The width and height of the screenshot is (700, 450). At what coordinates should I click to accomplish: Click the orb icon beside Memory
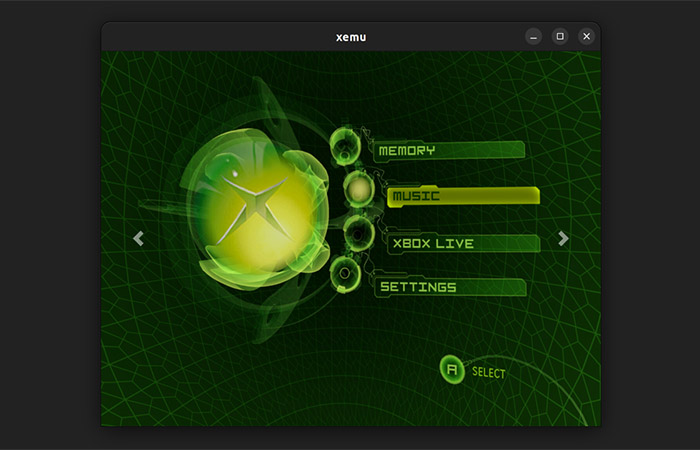pos(344,145)
